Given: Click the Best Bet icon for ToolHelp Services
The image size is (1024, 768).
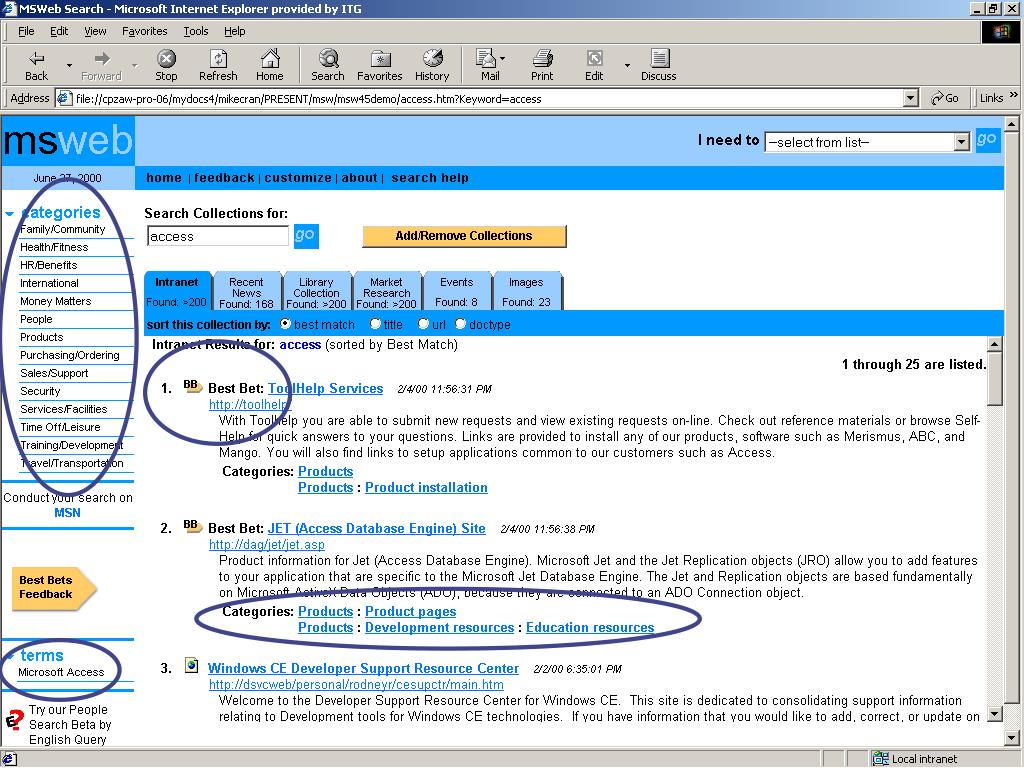Looking at the screenshot, I should tap(192, 386).
